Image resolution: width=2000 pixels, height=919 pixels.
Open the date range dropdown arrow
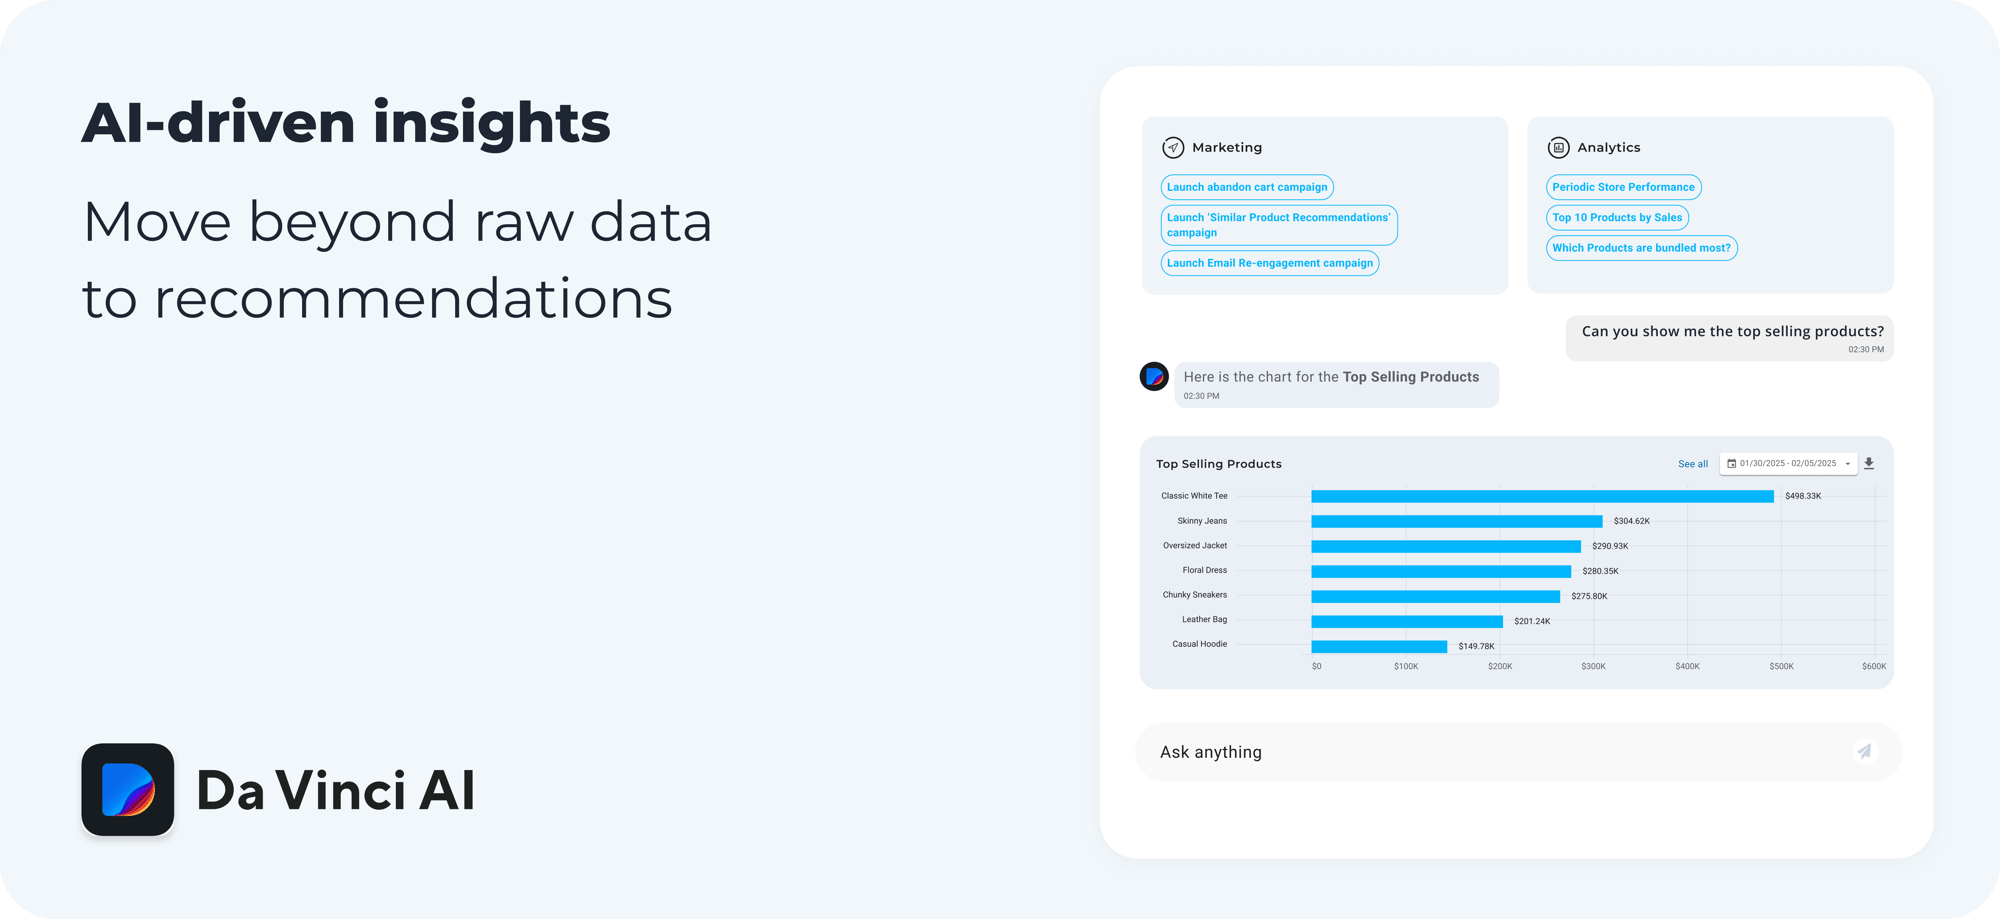coord(1848,464)
